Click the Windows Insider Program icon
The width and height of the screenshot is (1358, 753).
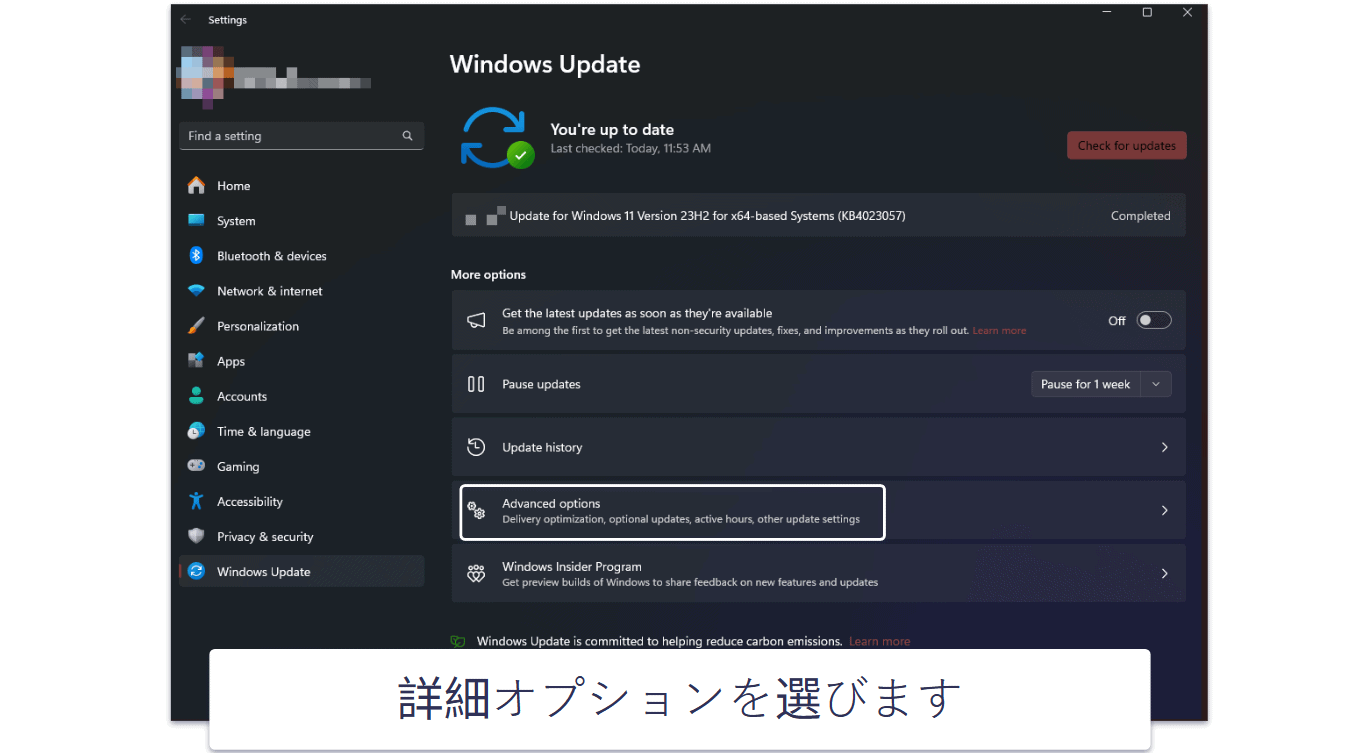tap(476, 574)
